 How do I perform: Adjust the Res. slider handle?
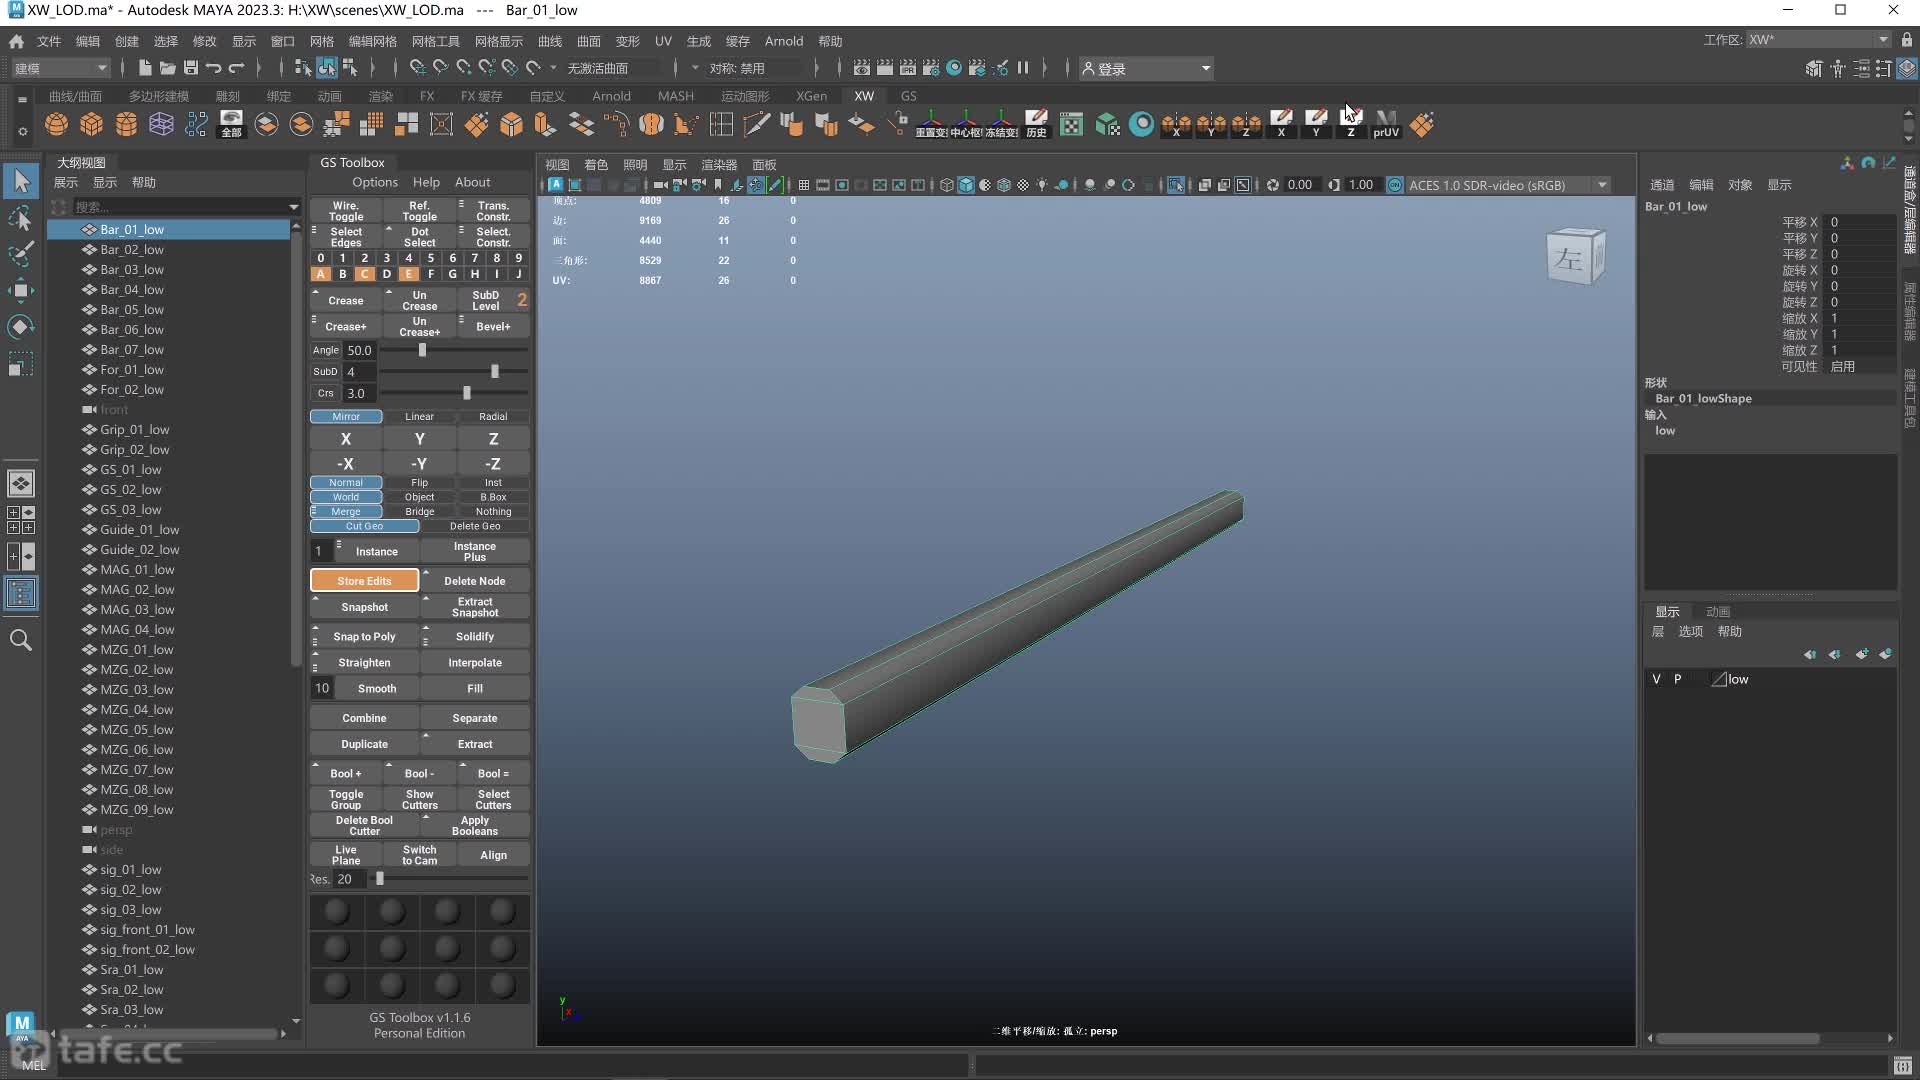(379, 879)
